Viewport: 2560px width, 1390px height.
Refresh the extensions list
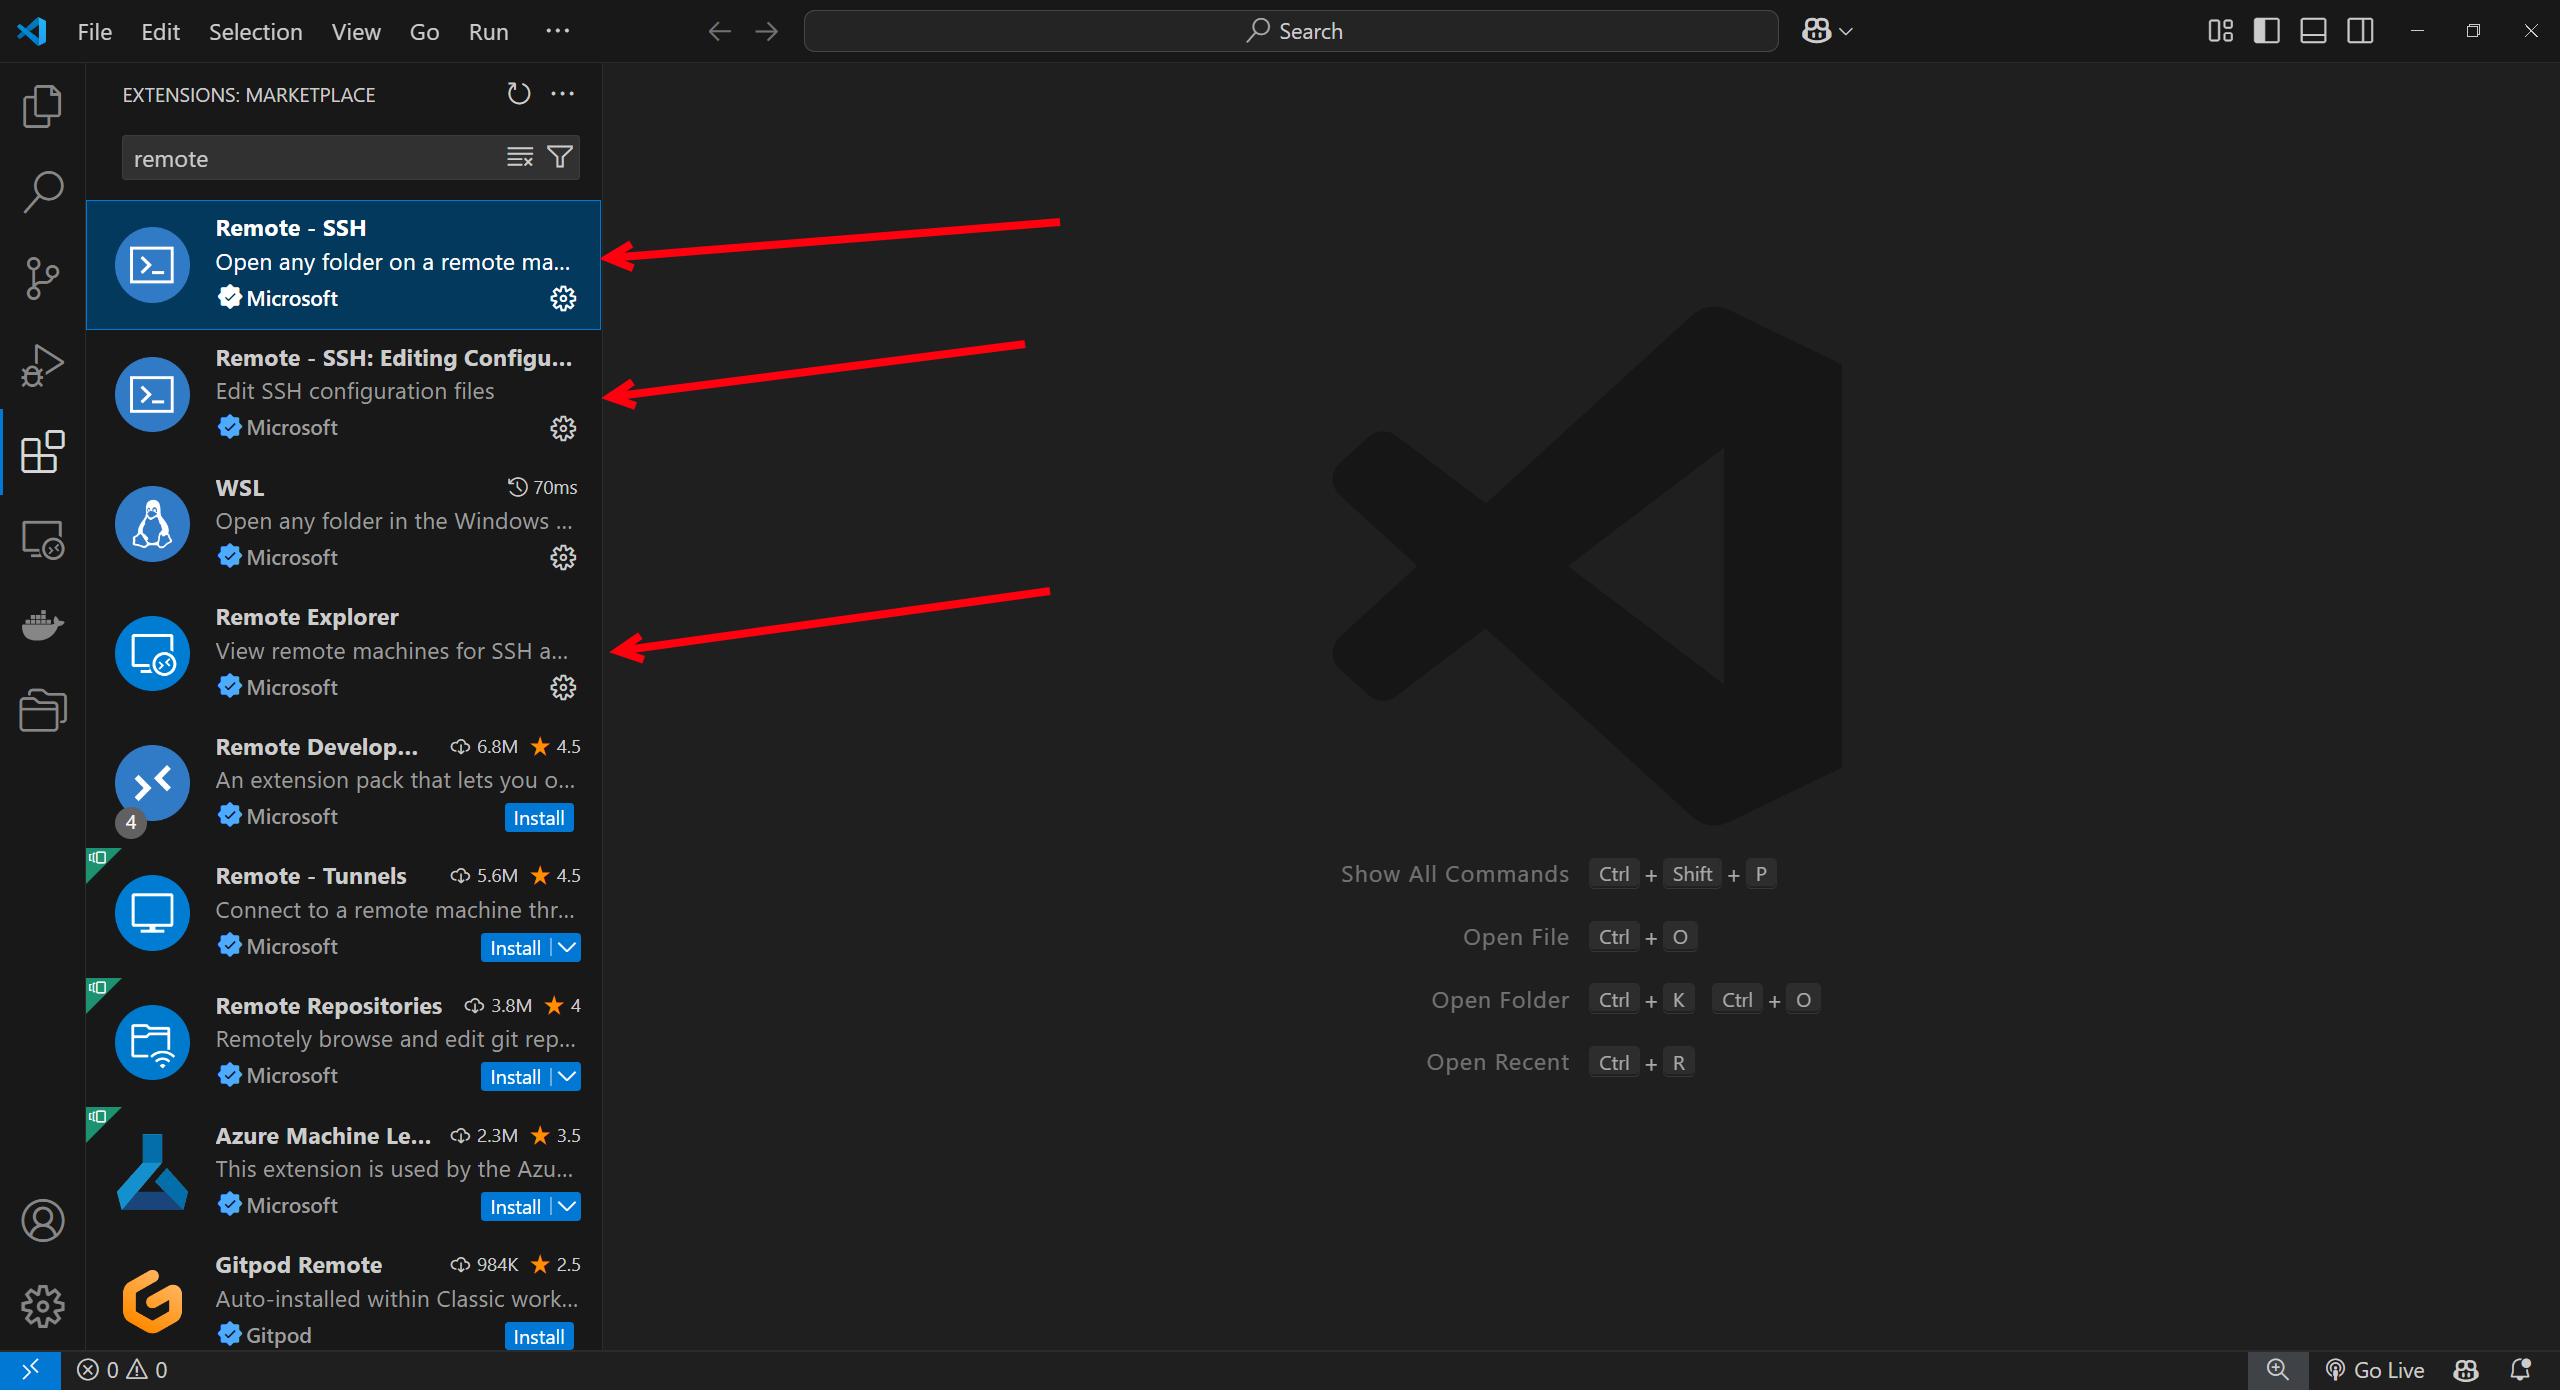tap(518, 93)
